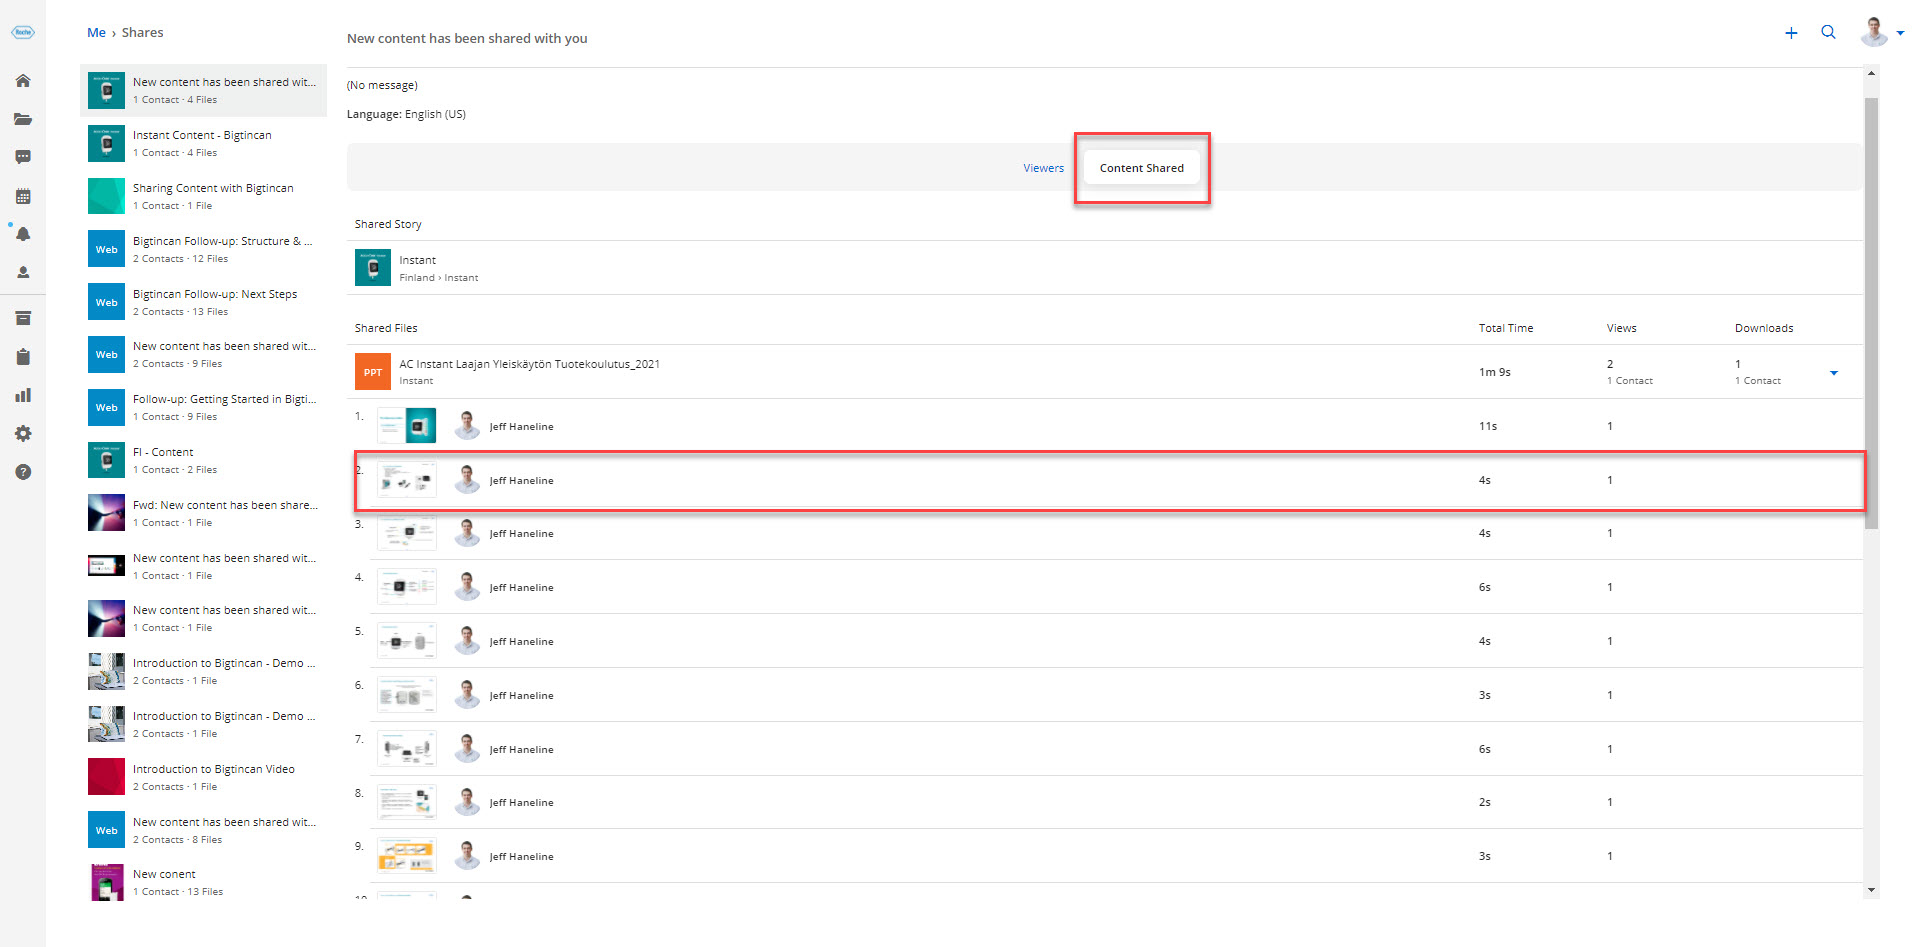Open the bar chart reports icon
Screen dimensions: 1920x947
[x=23, y=395]
